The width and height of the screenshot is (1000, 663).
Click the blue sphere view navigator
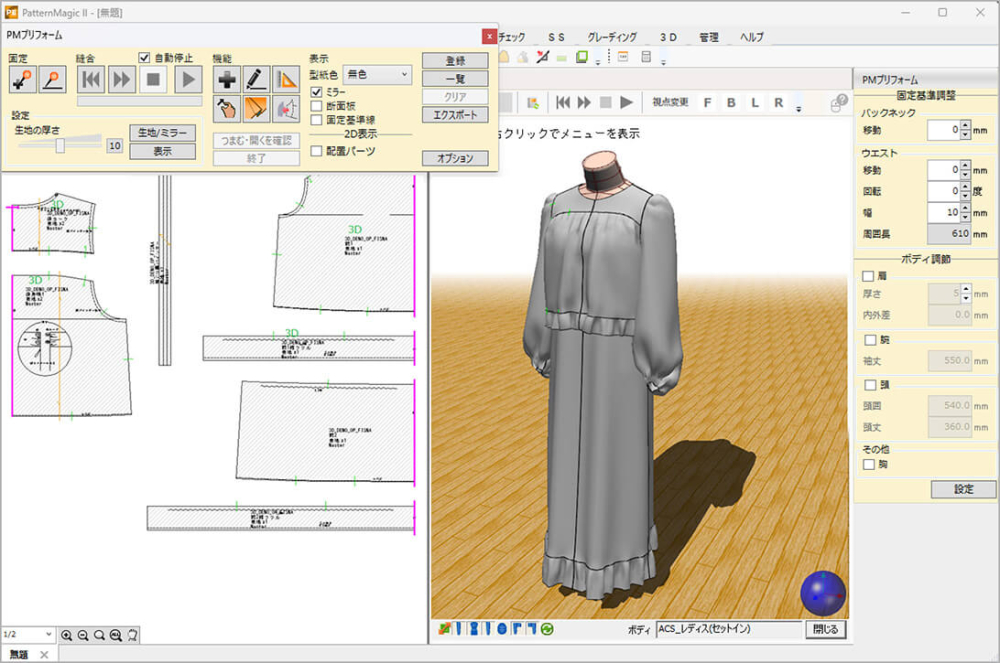tap(822, 592)
